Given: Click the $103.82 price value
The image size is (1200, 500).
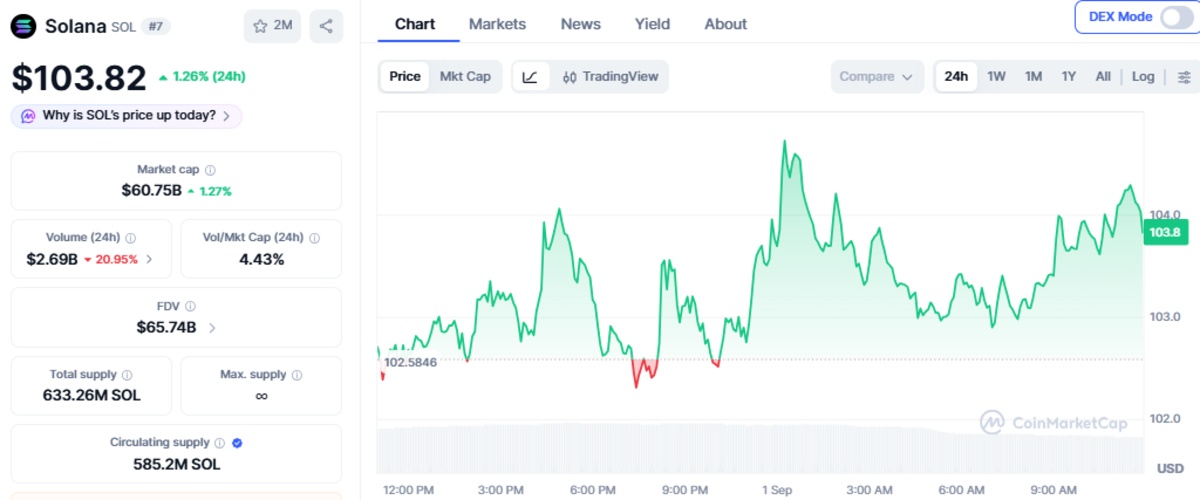Looking at the screenshot, I should (78, 77).
